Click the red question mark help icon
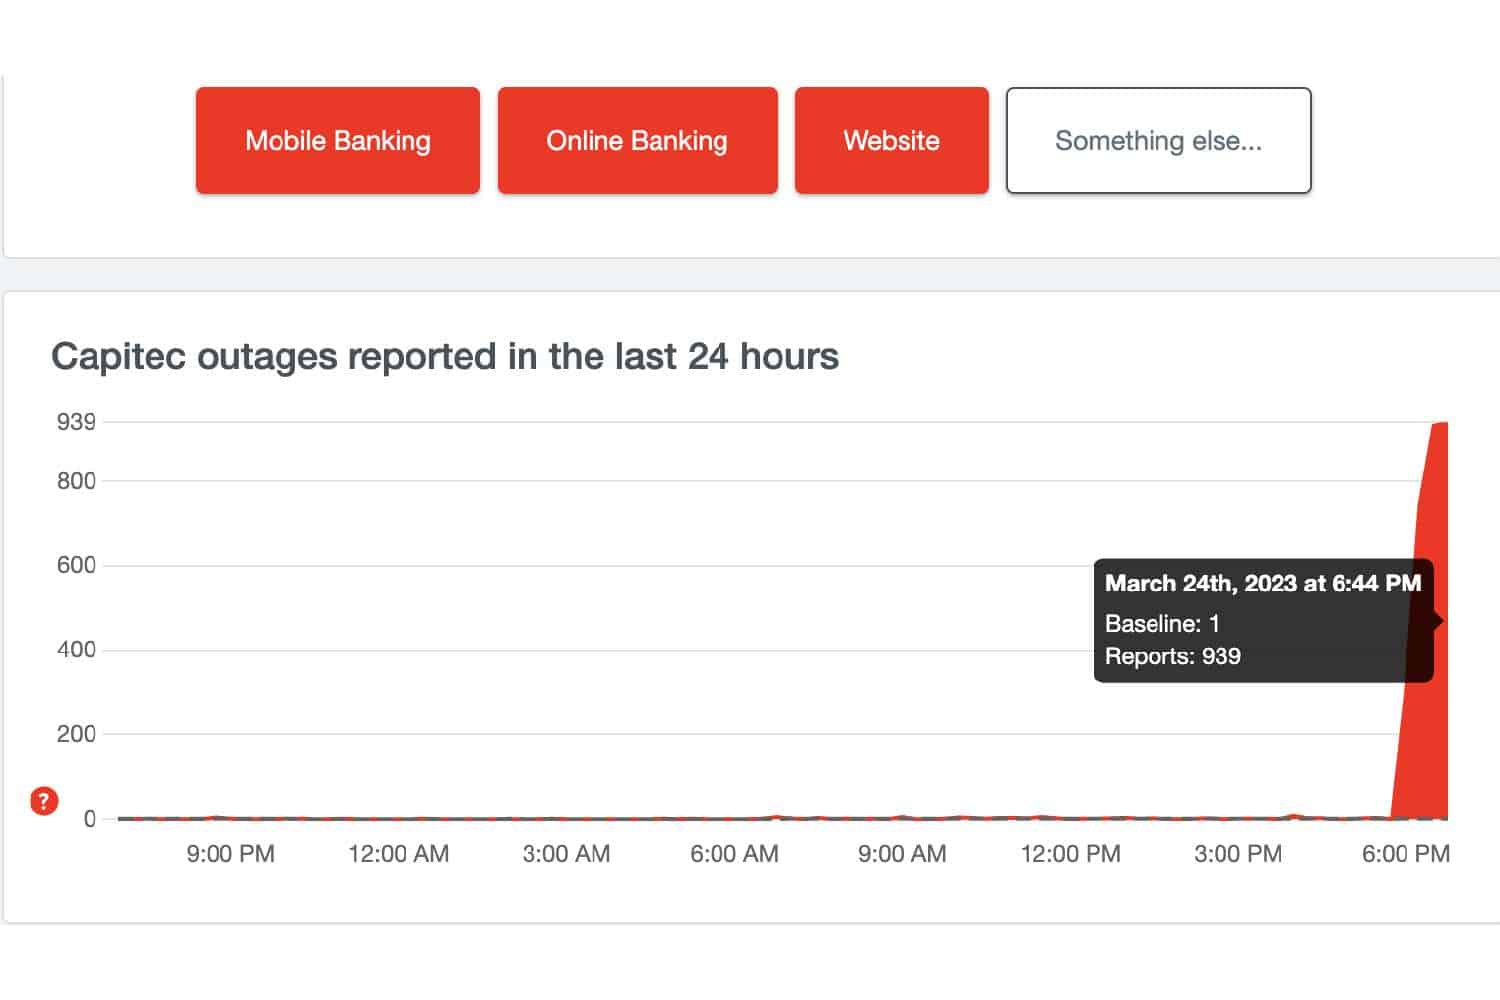 [44, 801]
